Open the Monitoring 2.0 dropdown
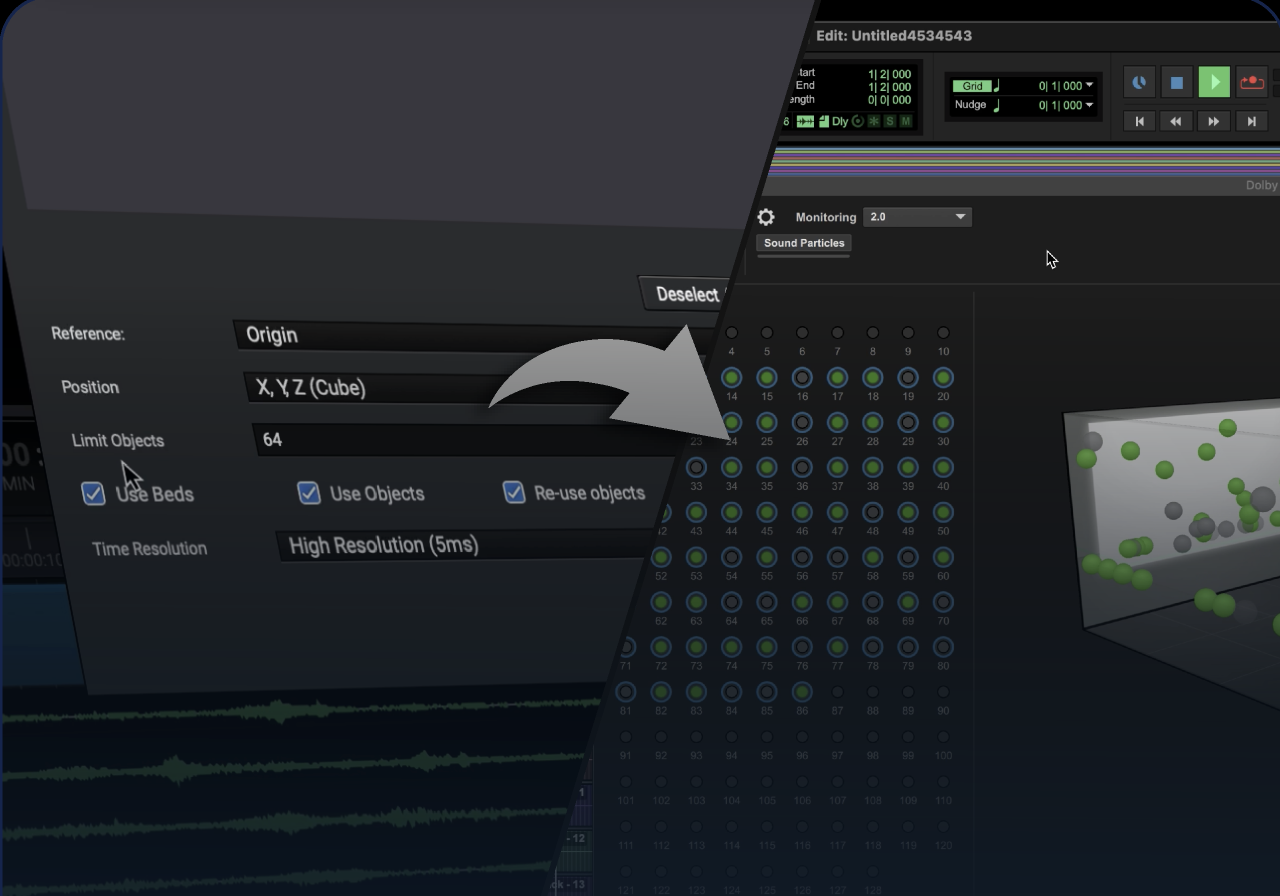The height and width of the screenshot is (896, 1280). [x=918, y=217]
